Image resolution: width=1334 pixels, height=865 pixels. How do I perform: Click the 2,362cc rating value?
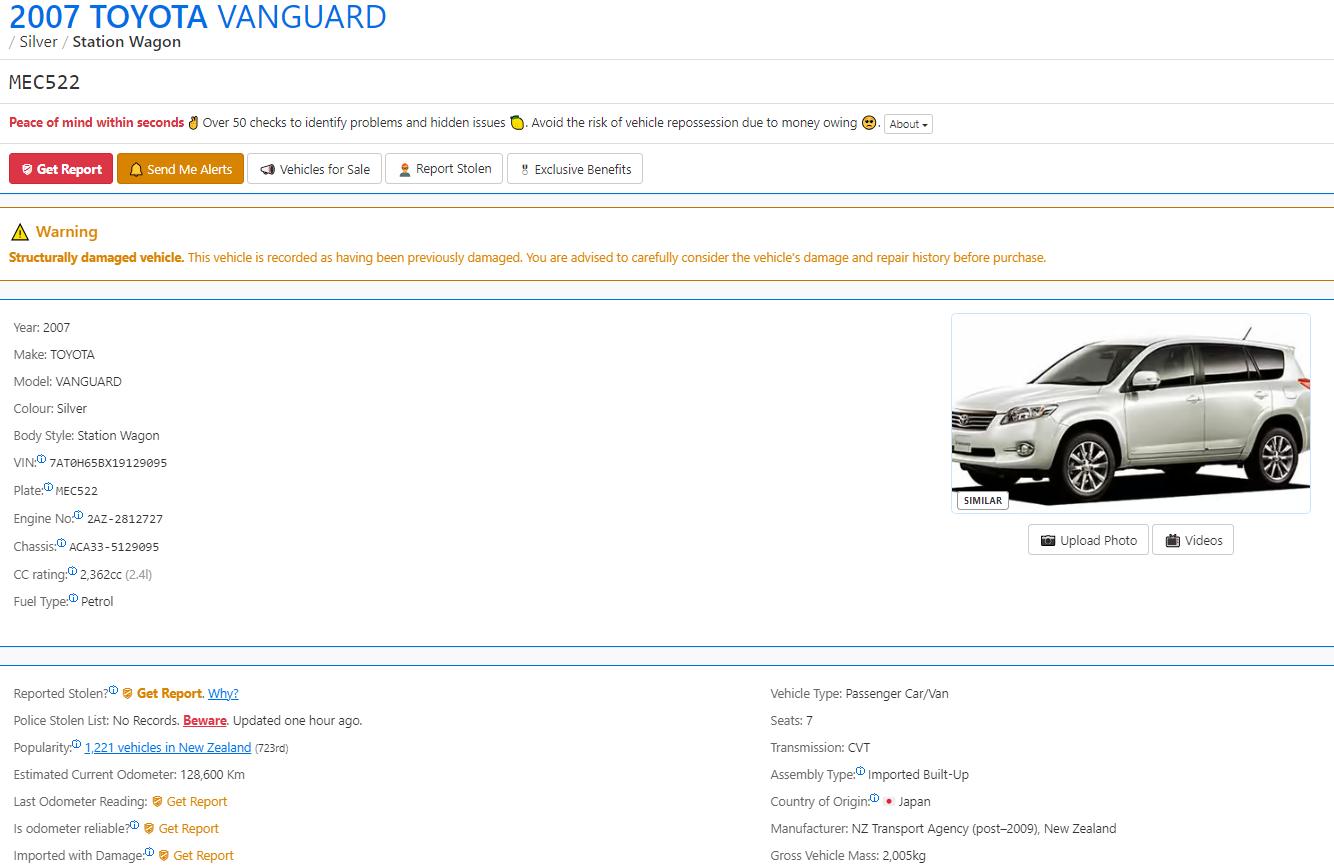pyautogui.click(x=101, y=575)
